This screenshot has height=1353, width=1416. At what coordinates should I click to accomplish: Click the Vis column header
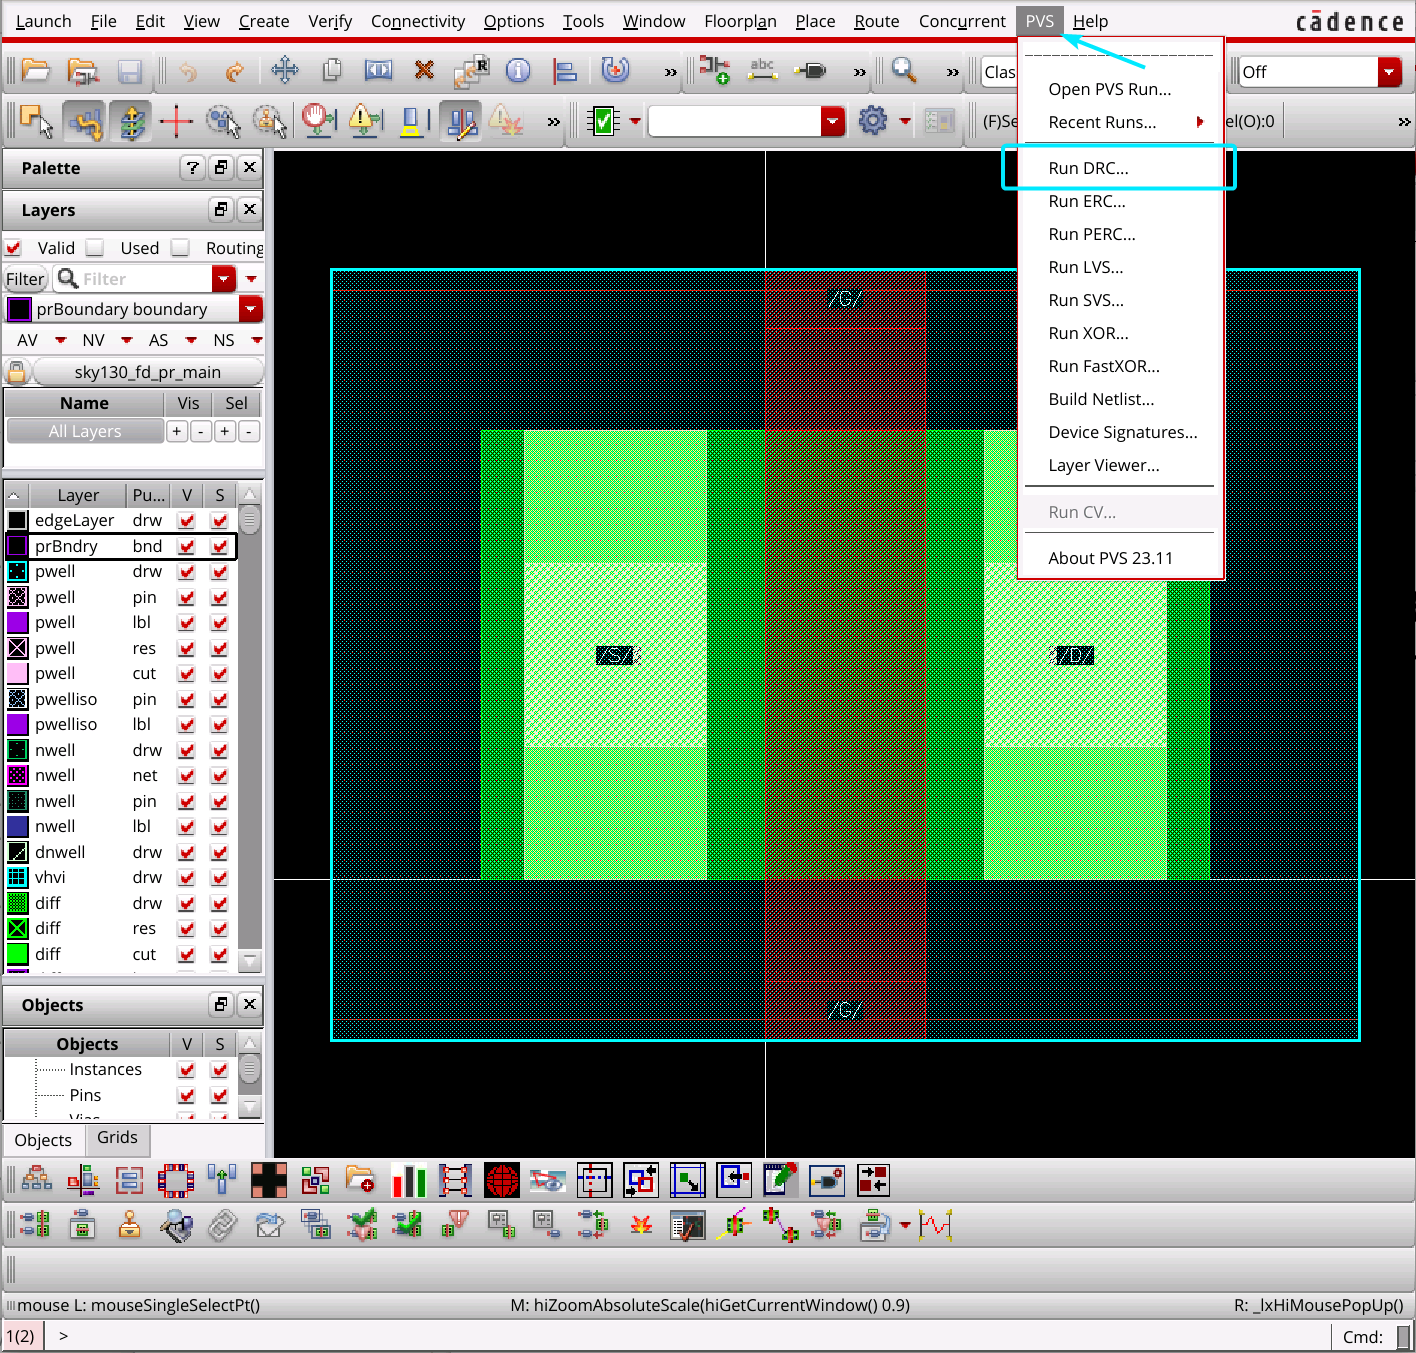pyautogui.click(x=188, y=403)
